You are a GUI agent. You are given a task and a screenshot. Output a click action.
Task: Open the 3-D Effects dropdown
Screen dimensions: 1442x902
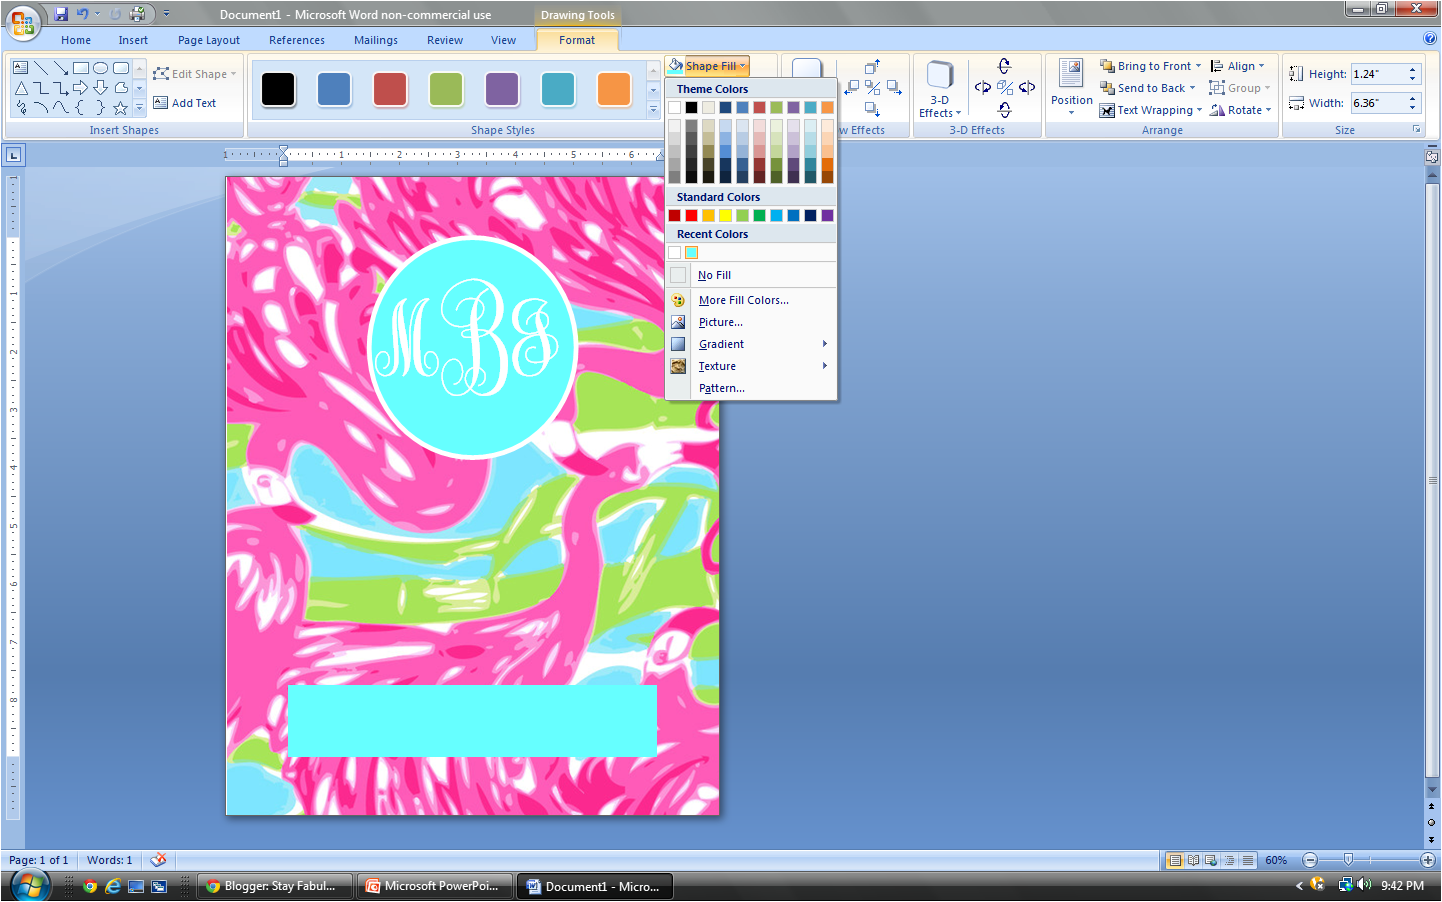pos(939,89)
